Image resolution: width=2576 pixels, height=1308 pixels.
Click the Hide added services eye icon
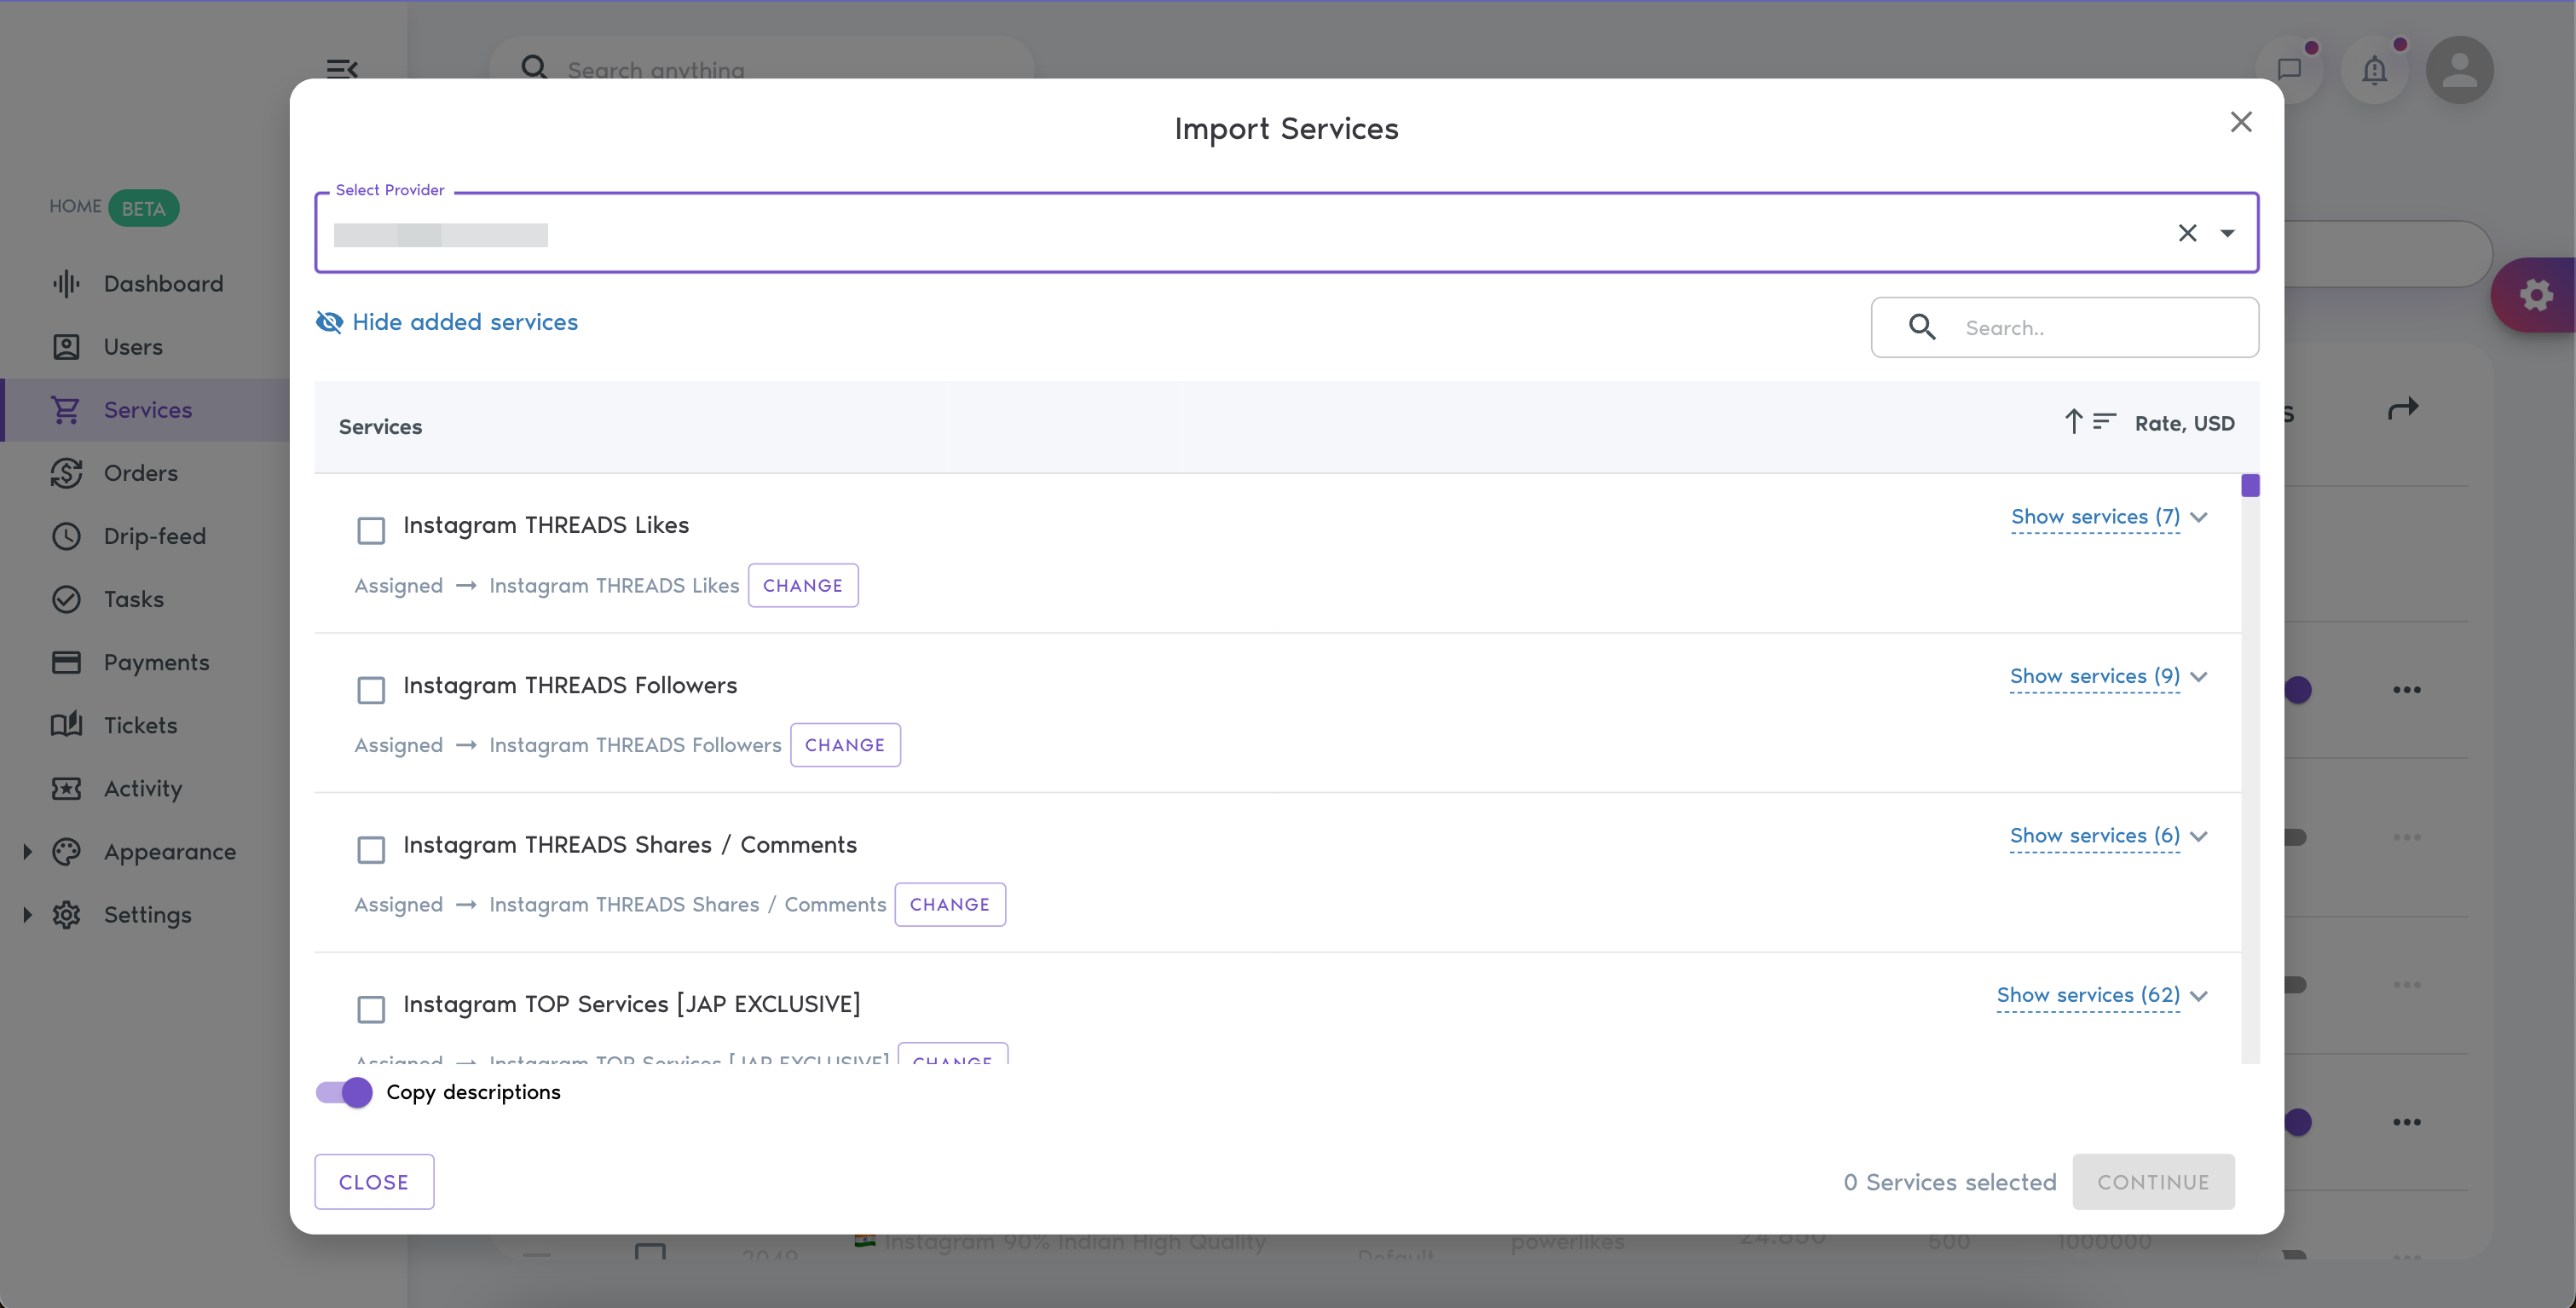click(x=329, y=322)
